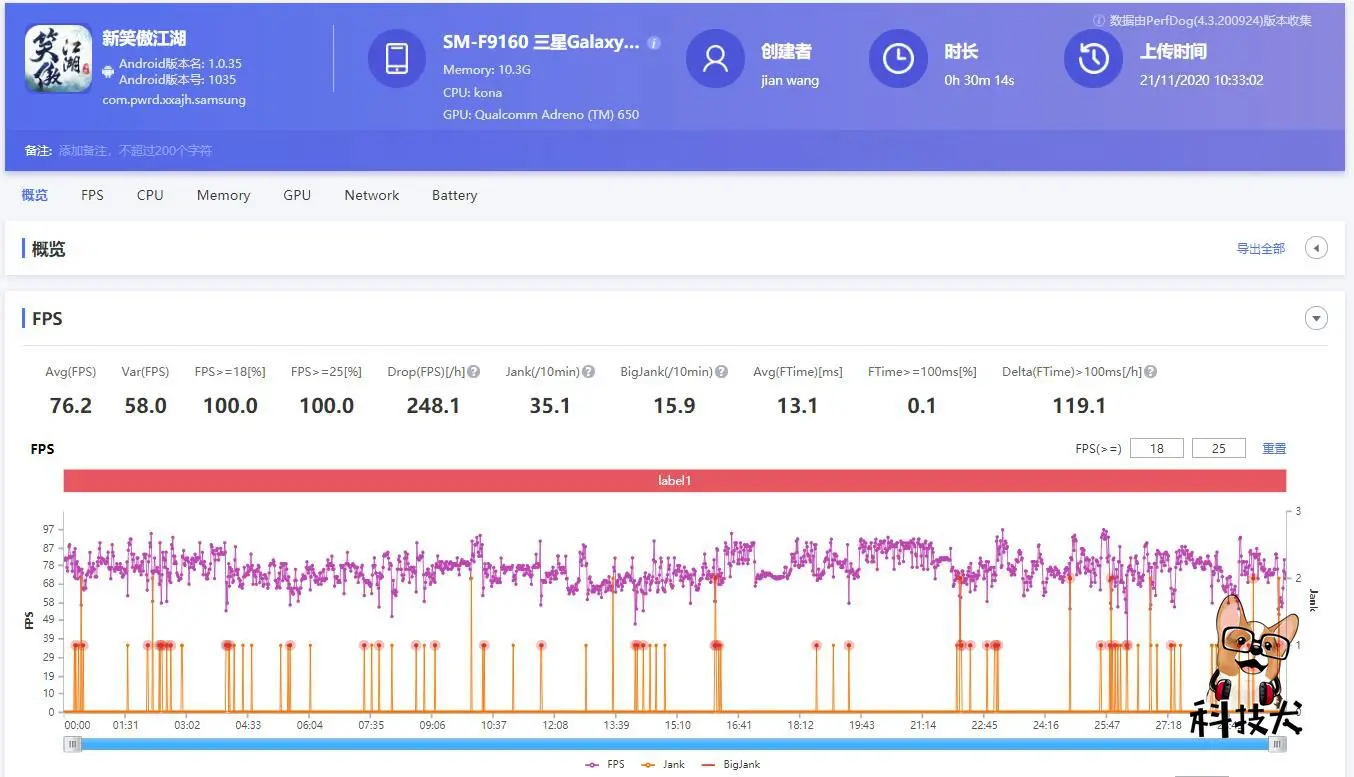Click the upload time 21/11/2020 10:33:02
Image resolution: width=1354 pixels, height=777 pixels.
pyautogui.click(x=1201, y=80)
